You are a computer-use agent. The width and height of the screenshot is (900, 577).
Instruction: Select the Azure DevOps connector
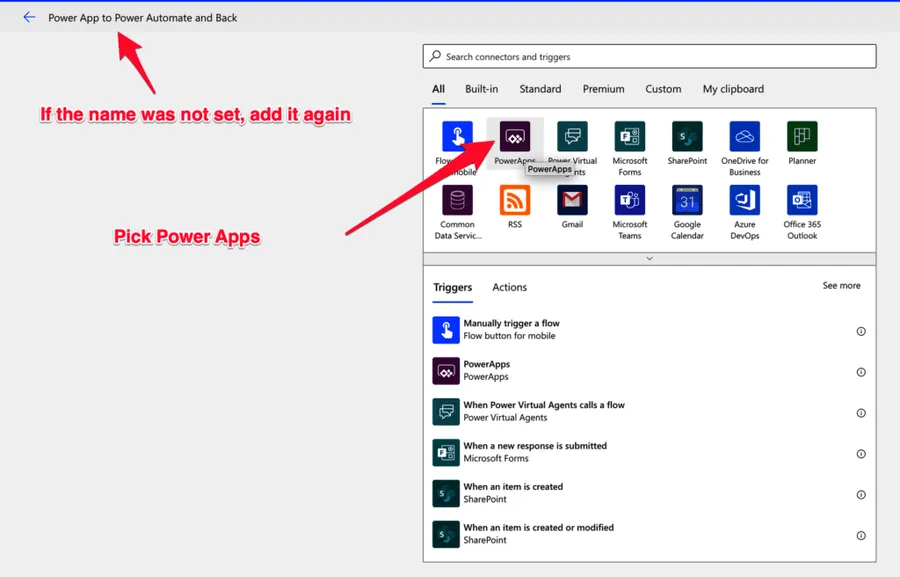pyautogui.click(x=744, y=200)
